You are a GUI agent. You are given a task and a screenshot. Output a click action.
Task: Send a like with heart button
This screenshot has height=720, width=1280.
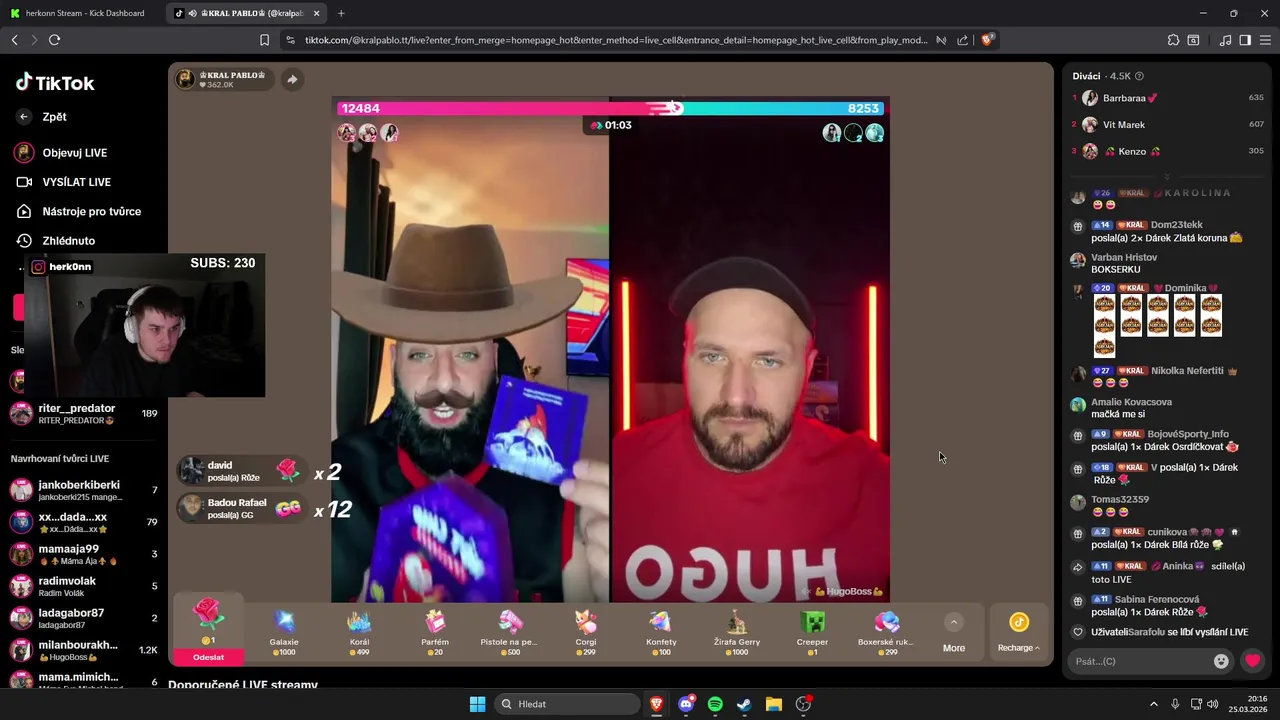(1252, 661)
